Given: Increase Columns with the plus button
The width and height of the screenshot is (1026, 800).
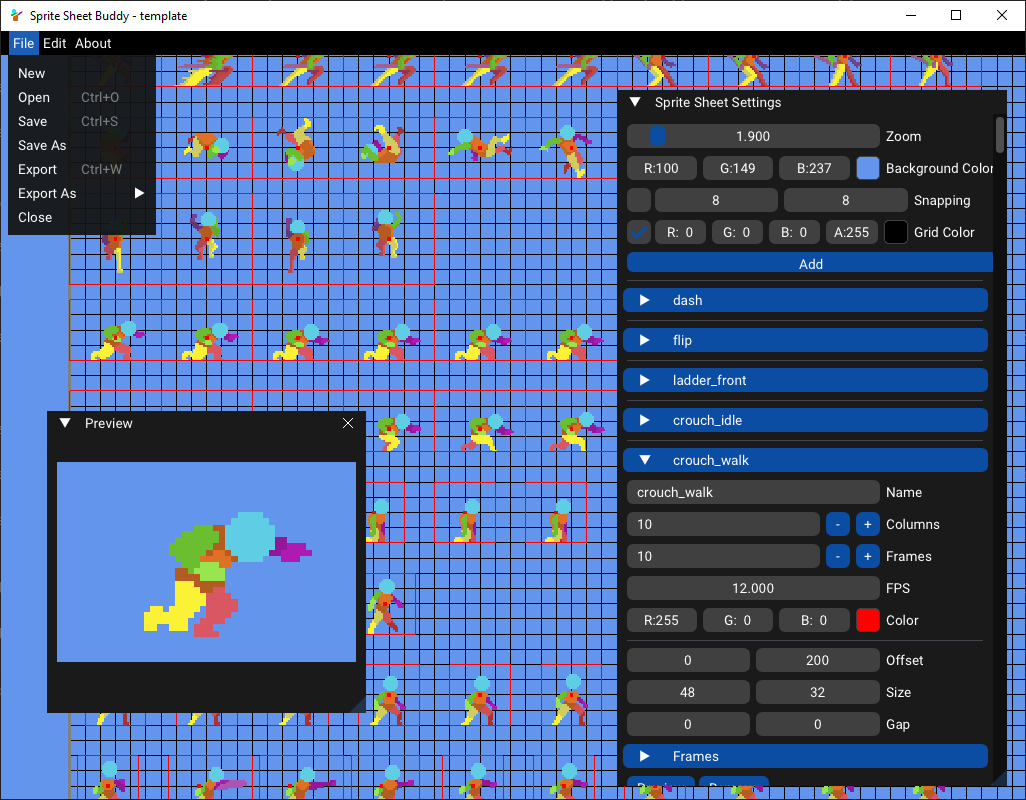Looking at the screenshot, I should (x=868, y=524).
